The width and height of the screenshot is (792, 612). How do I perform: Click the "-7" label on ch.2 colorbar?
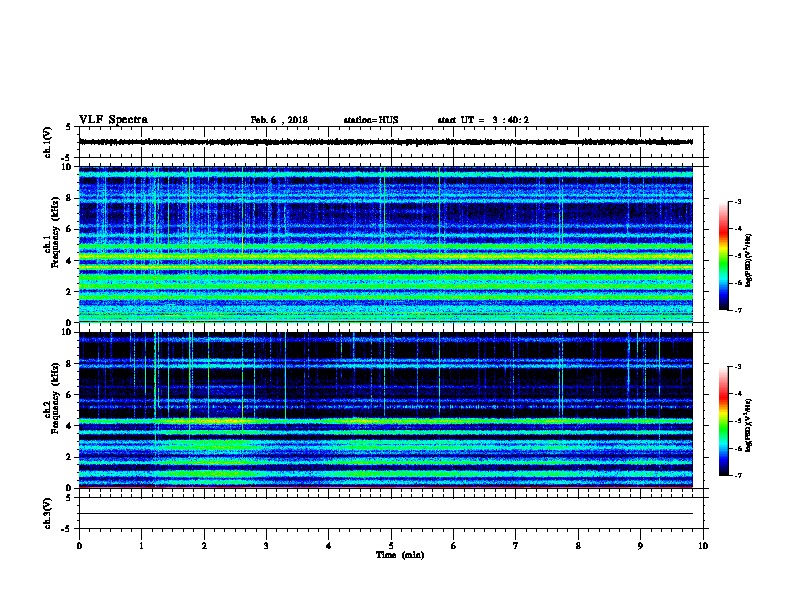click(738, 476)
